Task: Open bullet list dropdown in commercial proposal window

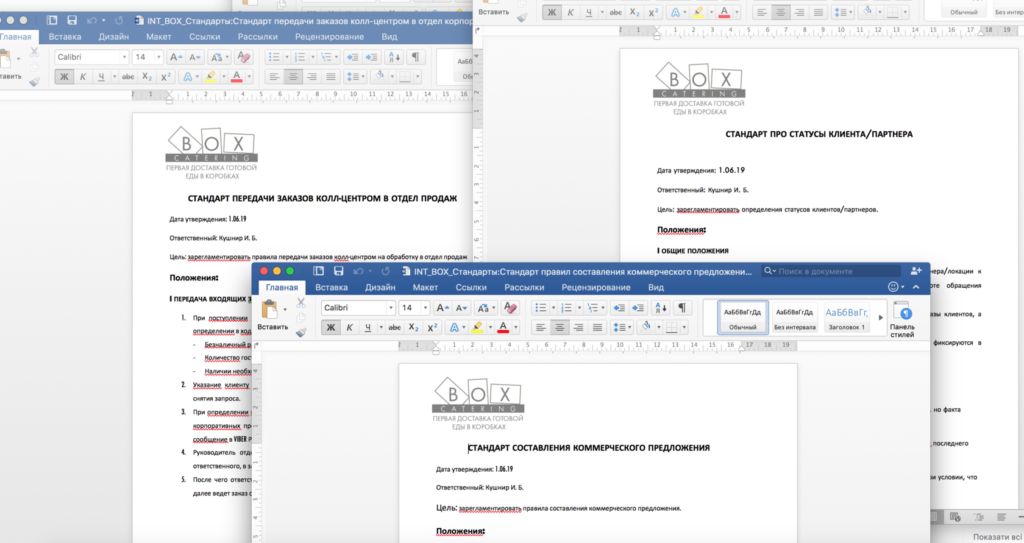Action: pyautogui.click(x=553, y=308)
